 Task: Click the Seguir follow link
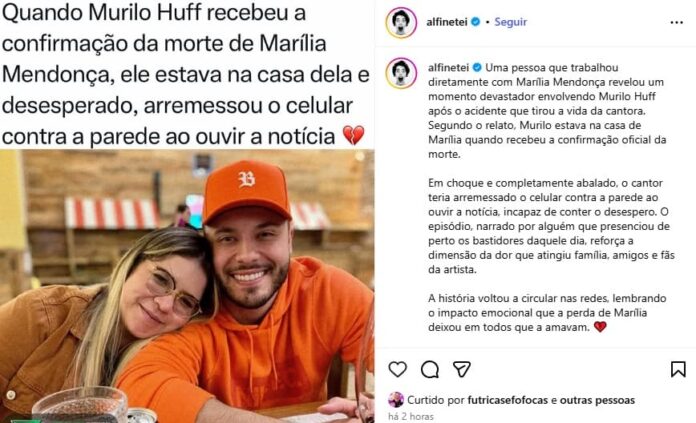(510, 22)
